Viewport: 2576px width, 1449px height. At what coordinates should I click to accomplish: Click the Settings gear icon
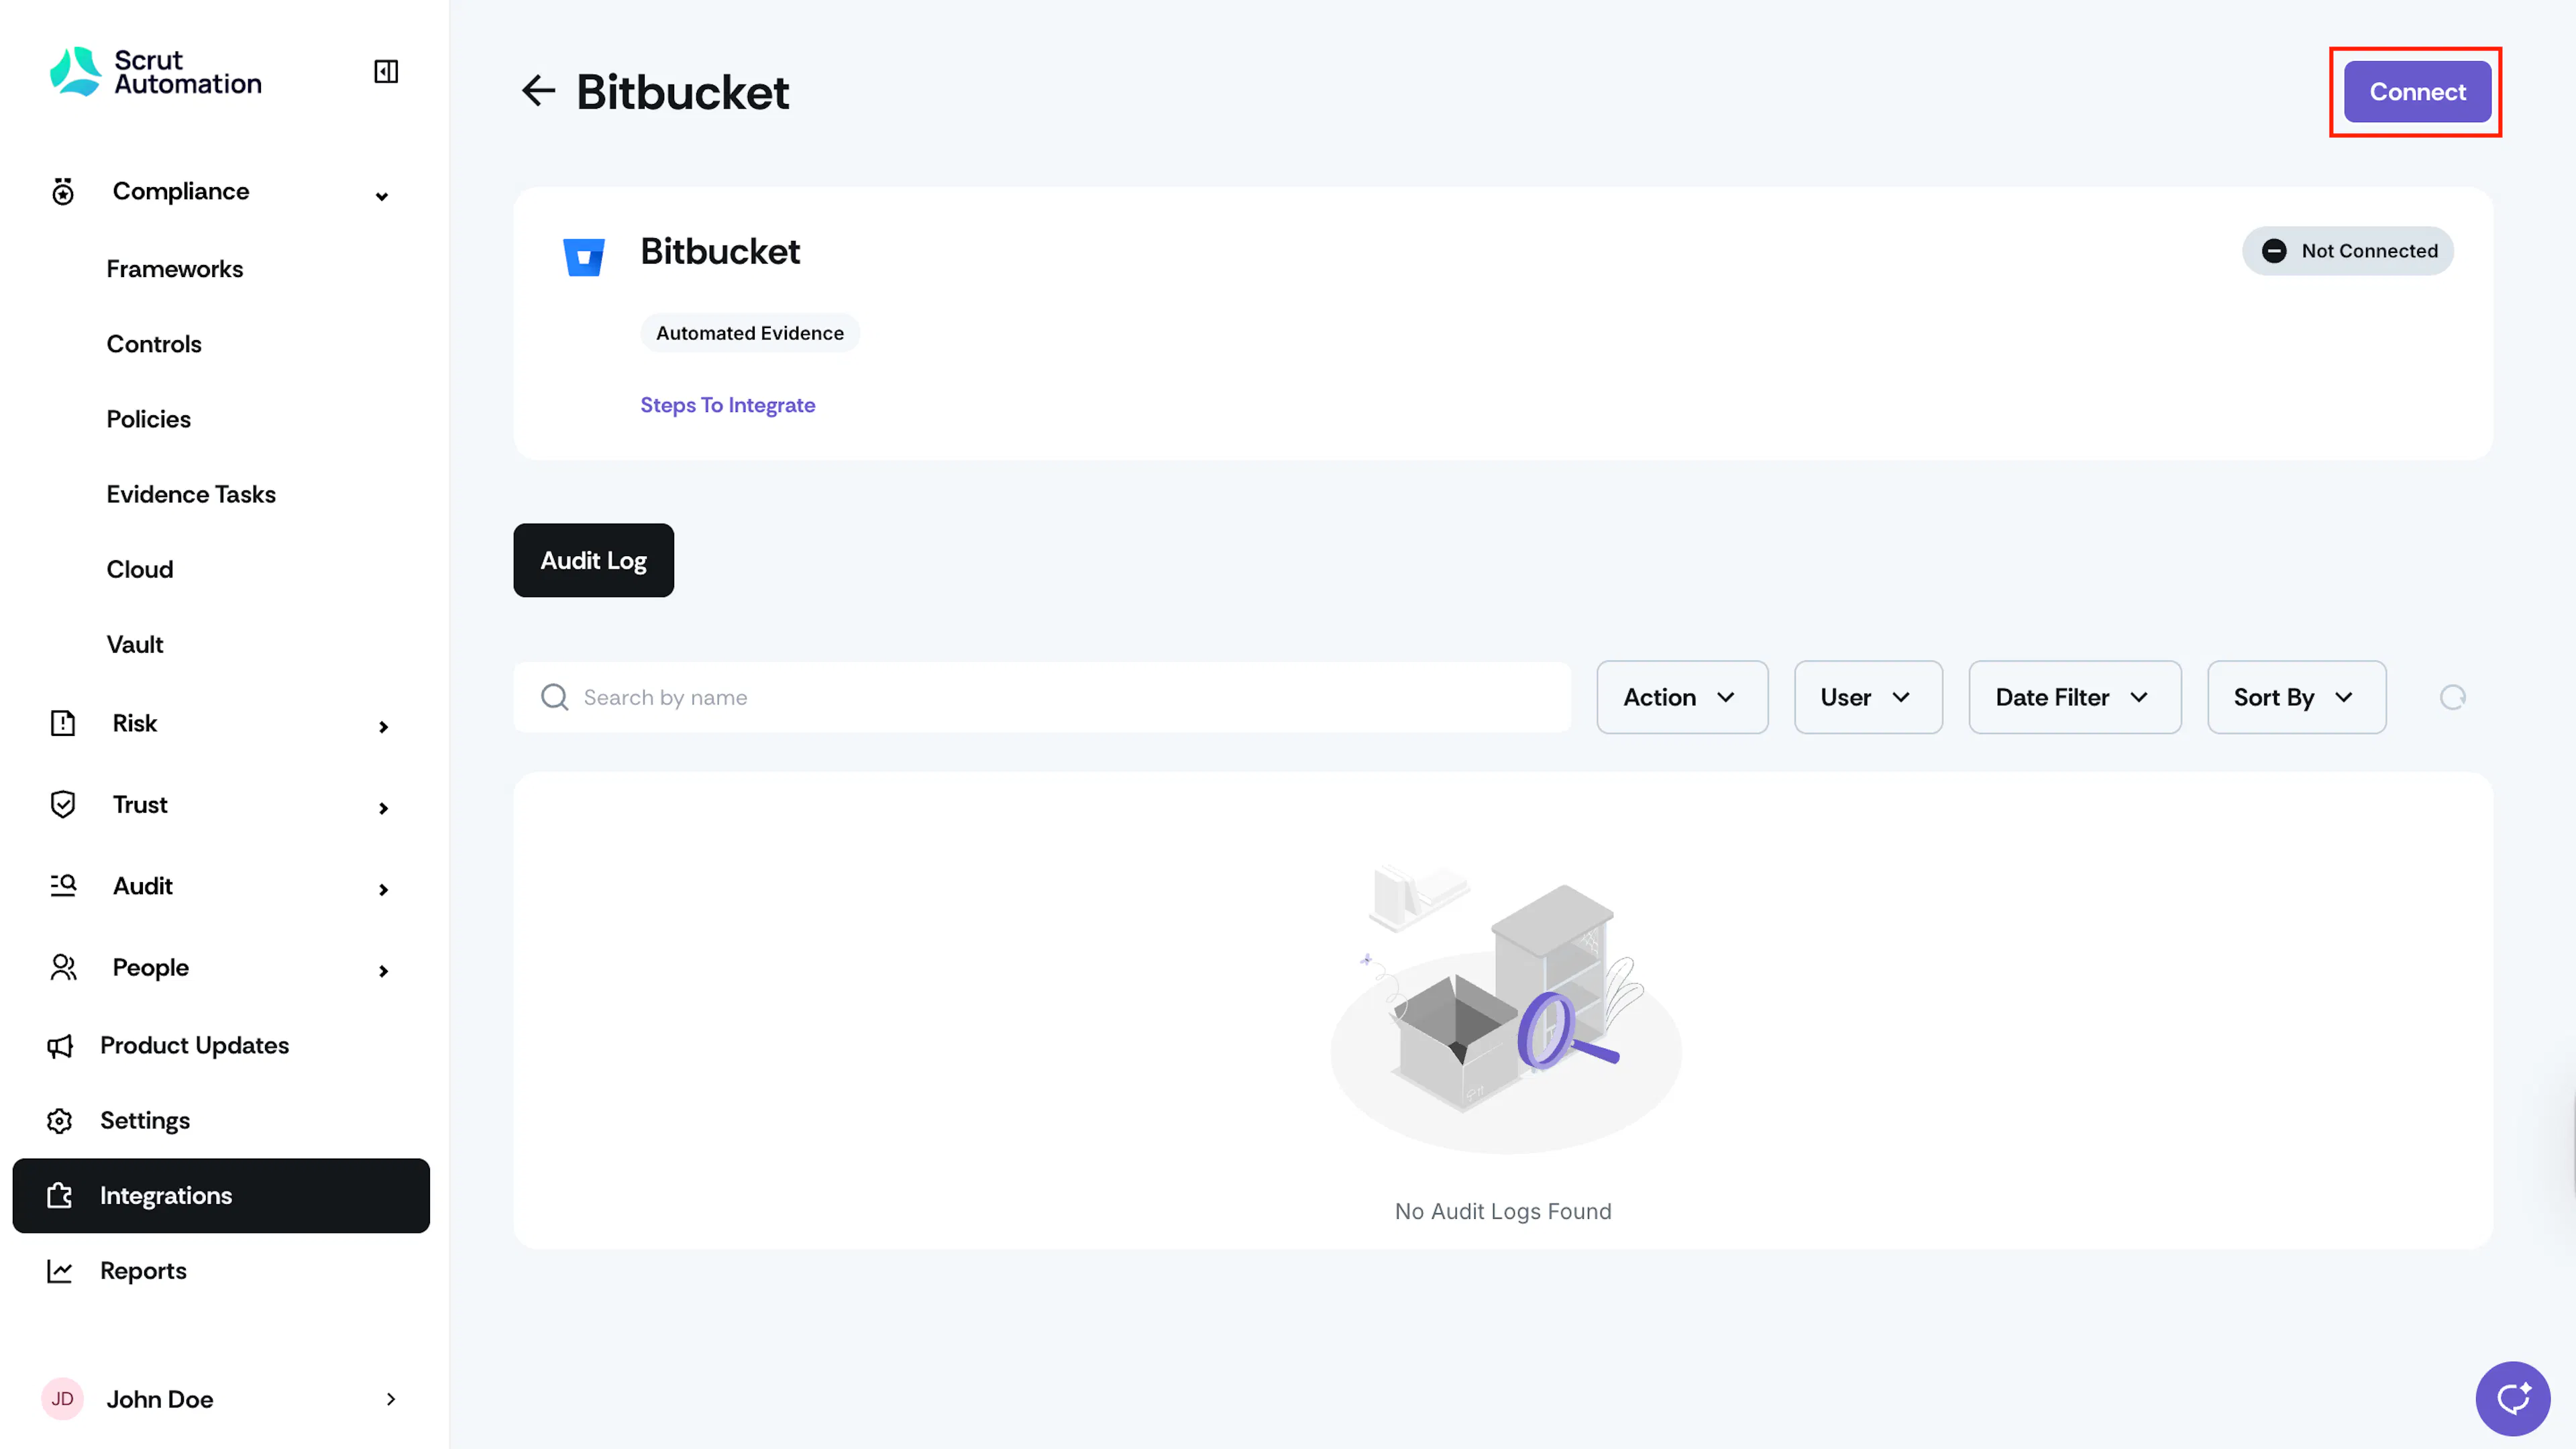click(x=60, y=1120)
